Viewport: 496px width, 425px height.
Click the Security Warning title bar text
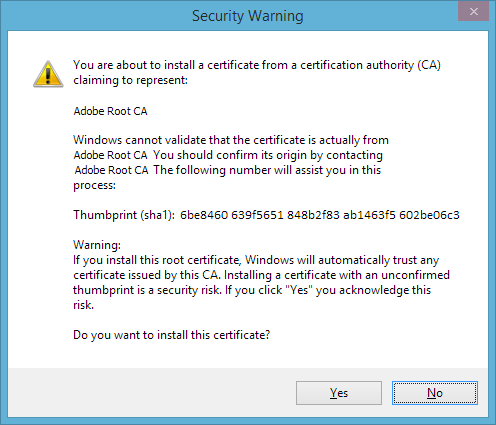coord(248,16)
